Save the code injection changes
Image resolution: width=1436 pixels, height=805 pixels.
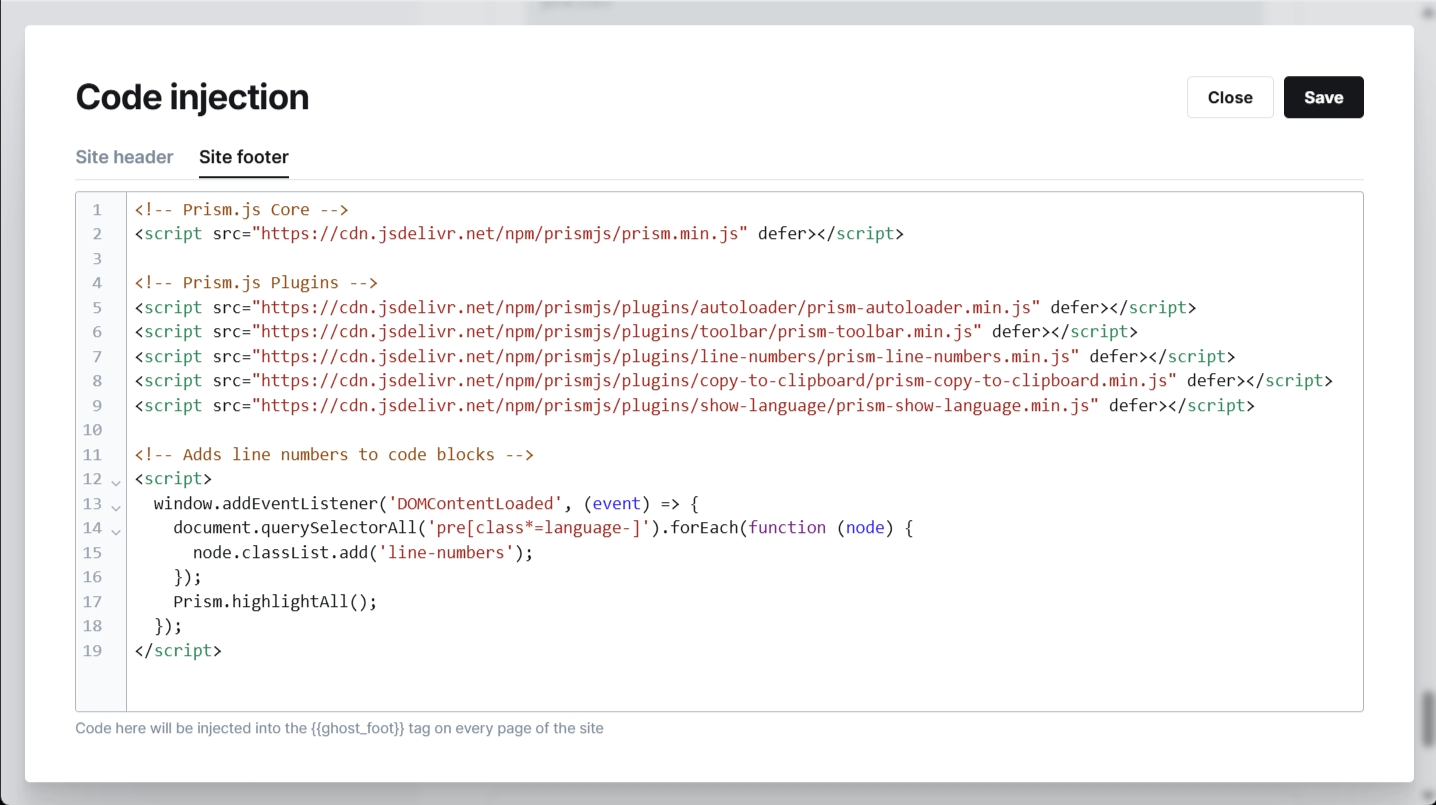1323,97
